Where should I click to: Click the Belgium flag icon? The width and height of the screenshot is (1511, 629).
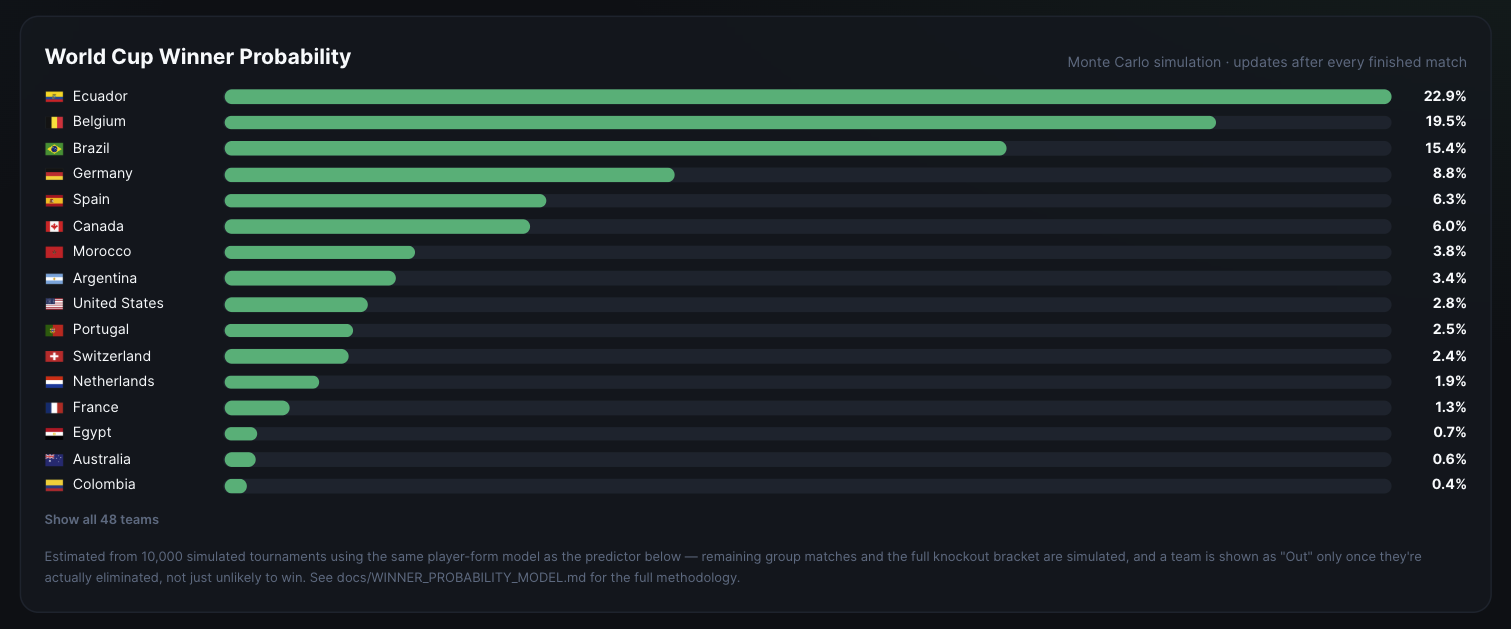click(x=54, y=122)
